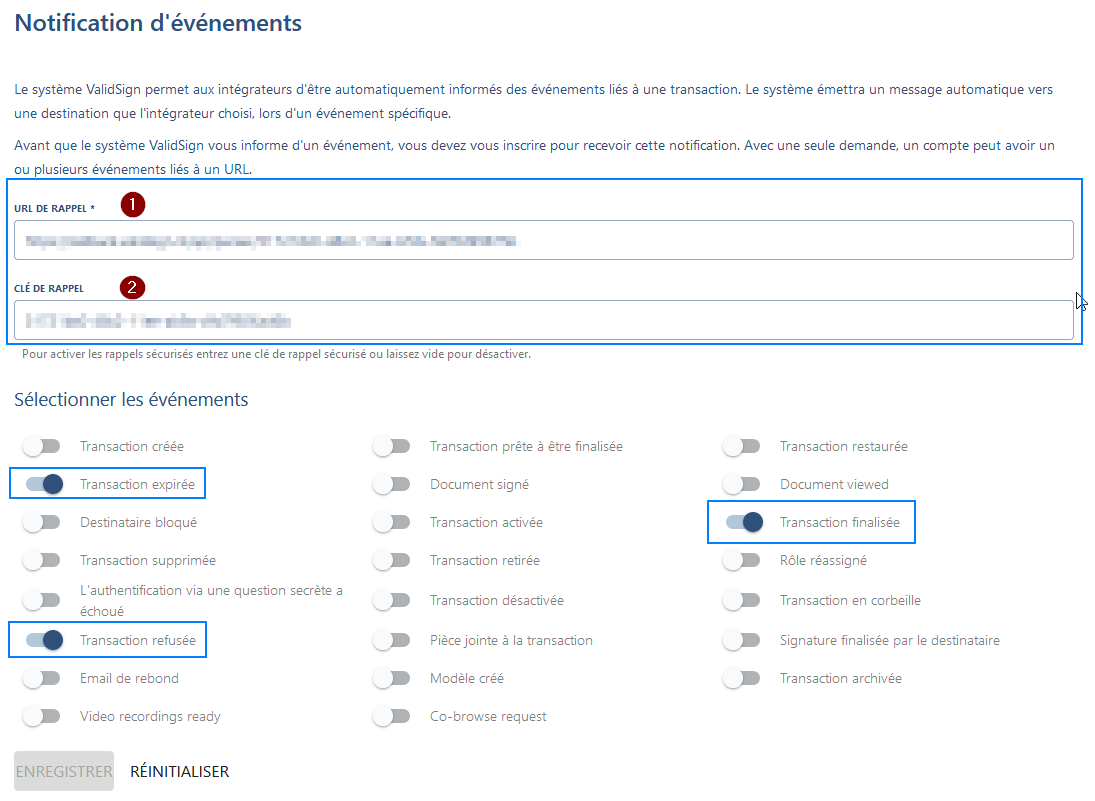Enable the Transaction créée toggle
The height and width of the screenshot is (801, 1095).
(x=42, y=446)
